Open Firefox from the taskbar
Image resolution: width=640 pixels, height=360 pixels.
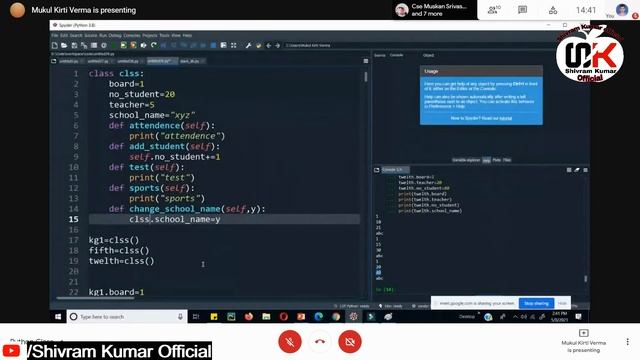(249, 316)
